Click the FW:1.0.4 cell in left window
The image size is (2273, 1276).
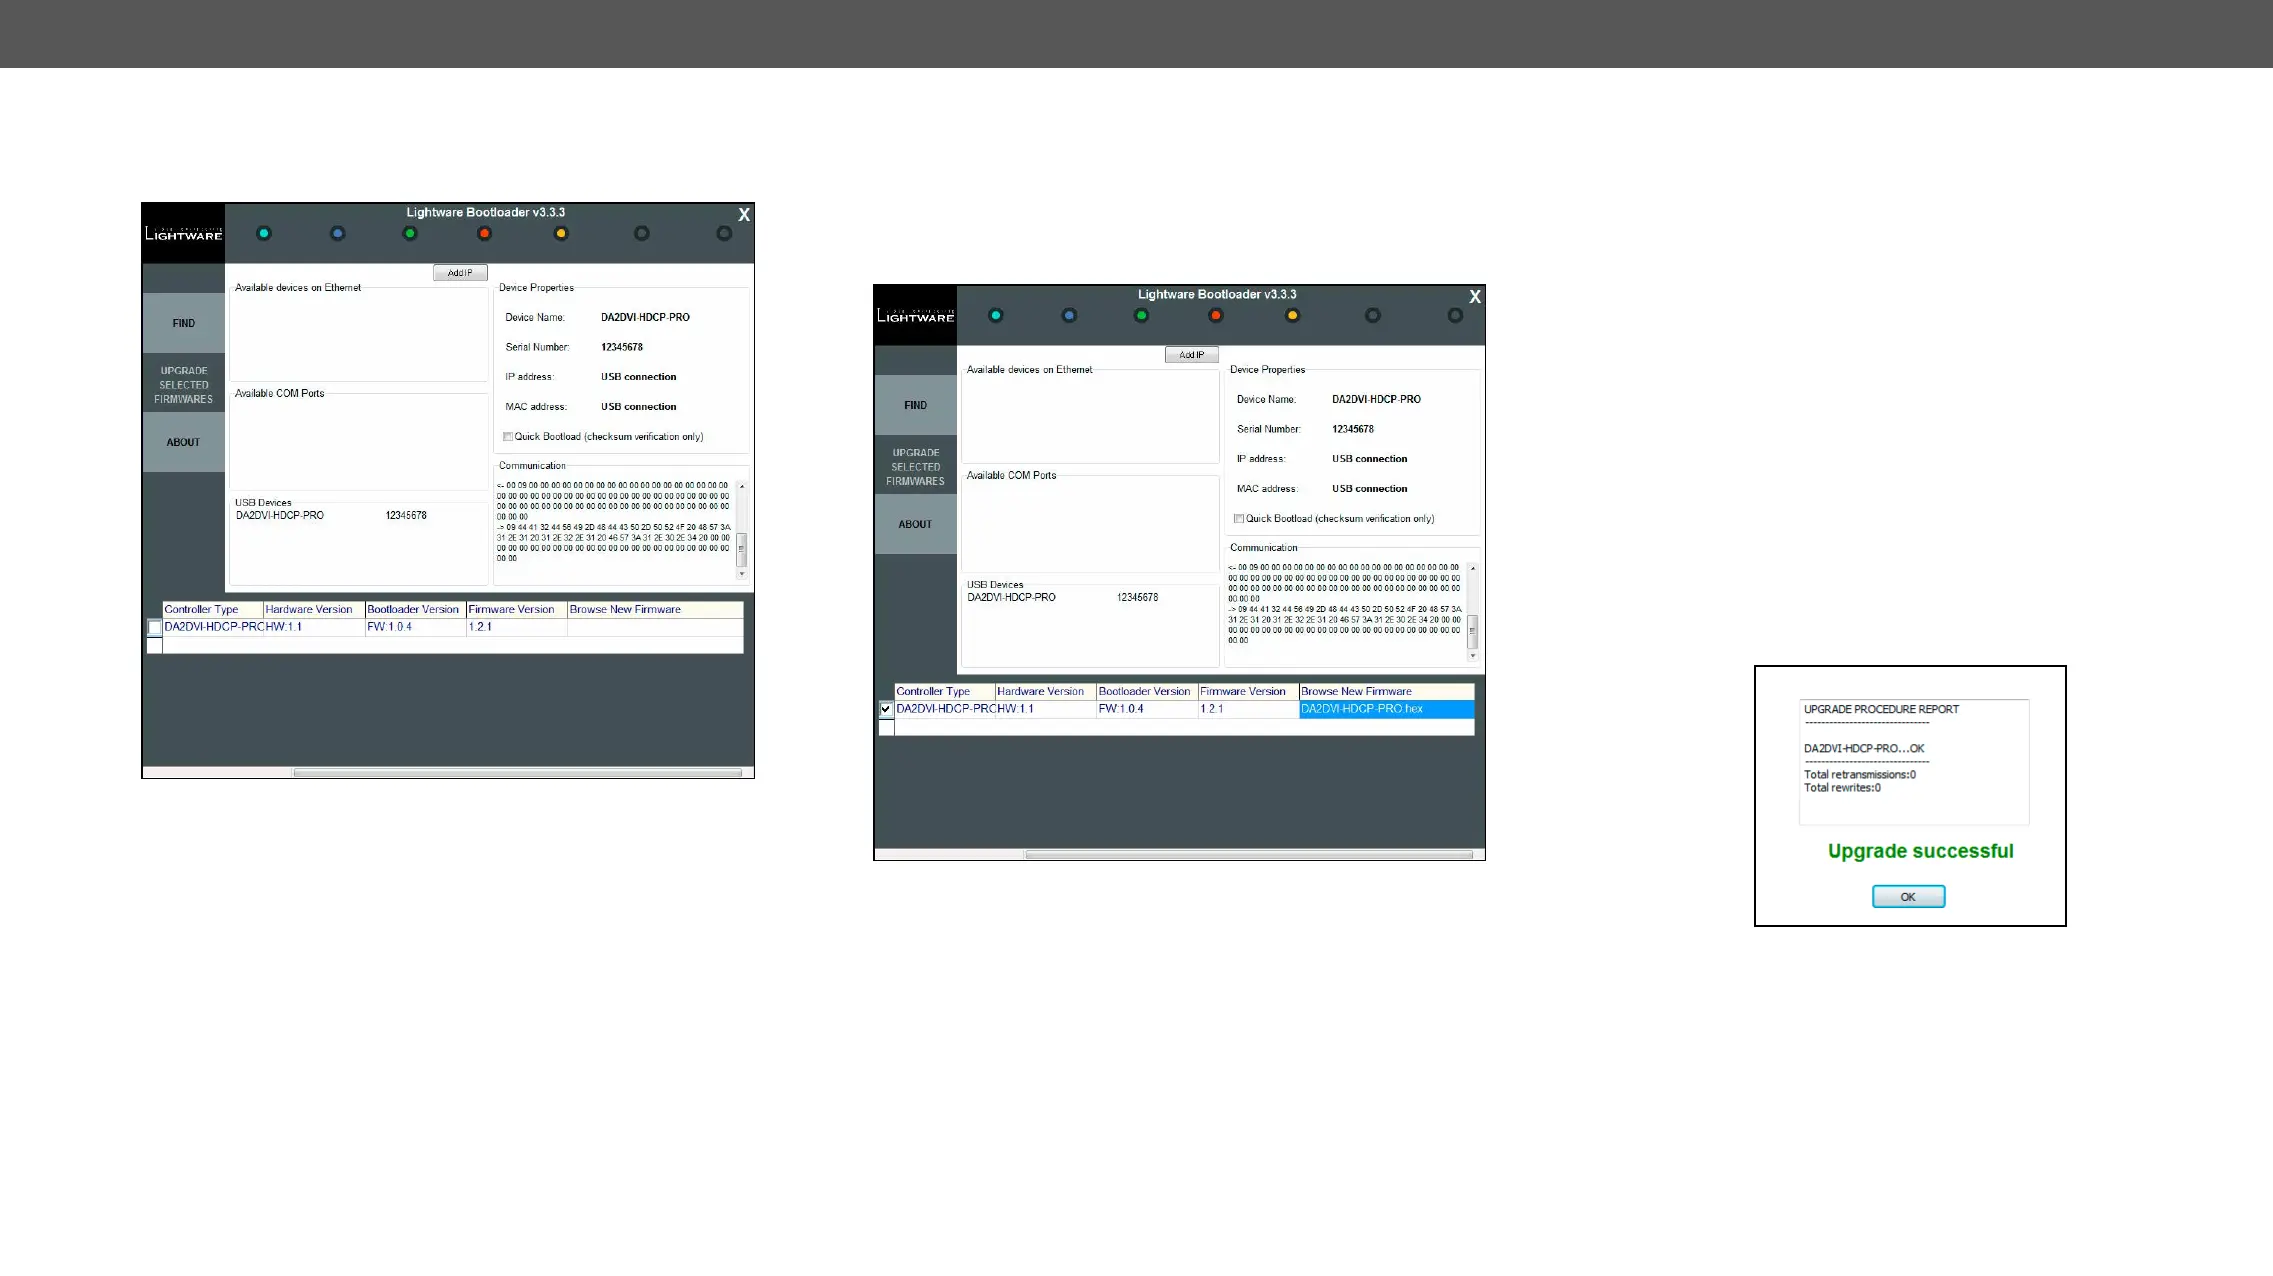(x=415, y=628)
